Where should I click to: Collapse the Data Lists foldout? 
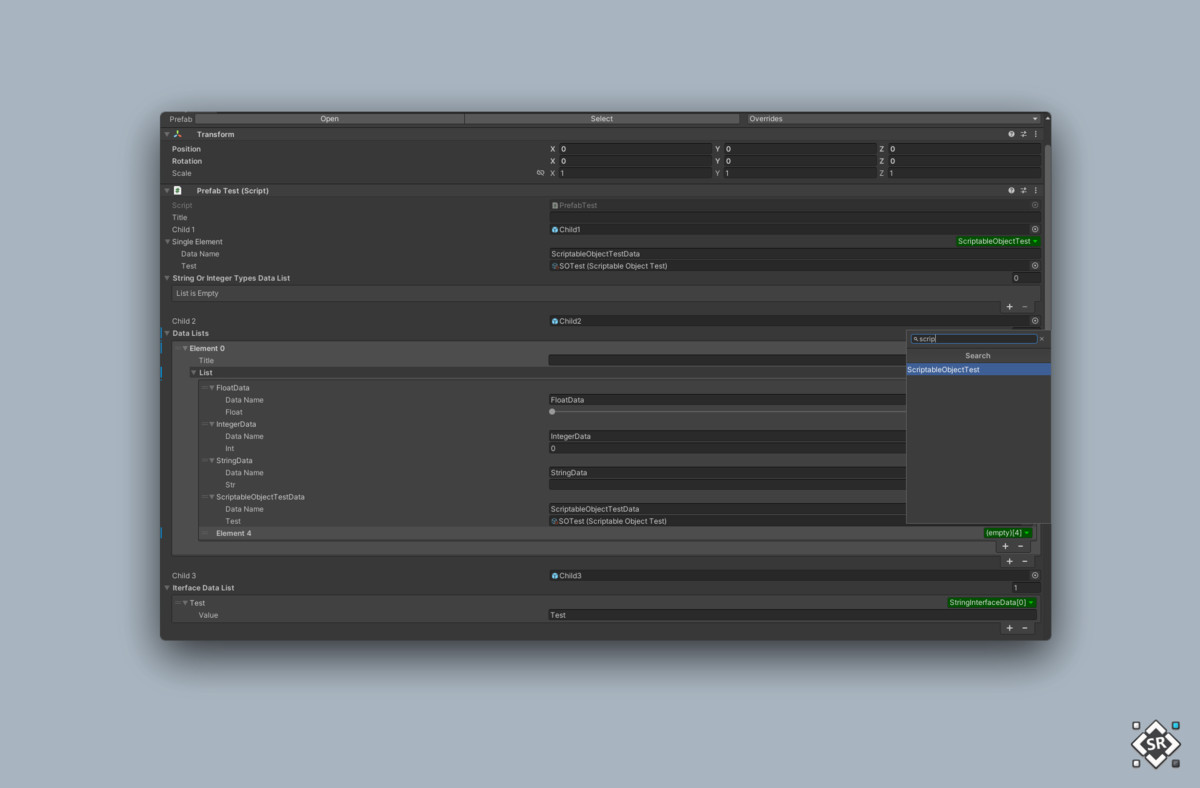(167, 333)
